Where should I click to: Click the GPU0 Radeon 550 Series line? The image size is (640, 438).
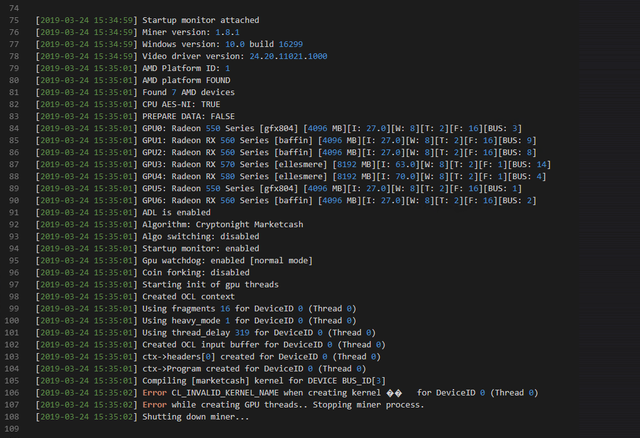point(279,129)
